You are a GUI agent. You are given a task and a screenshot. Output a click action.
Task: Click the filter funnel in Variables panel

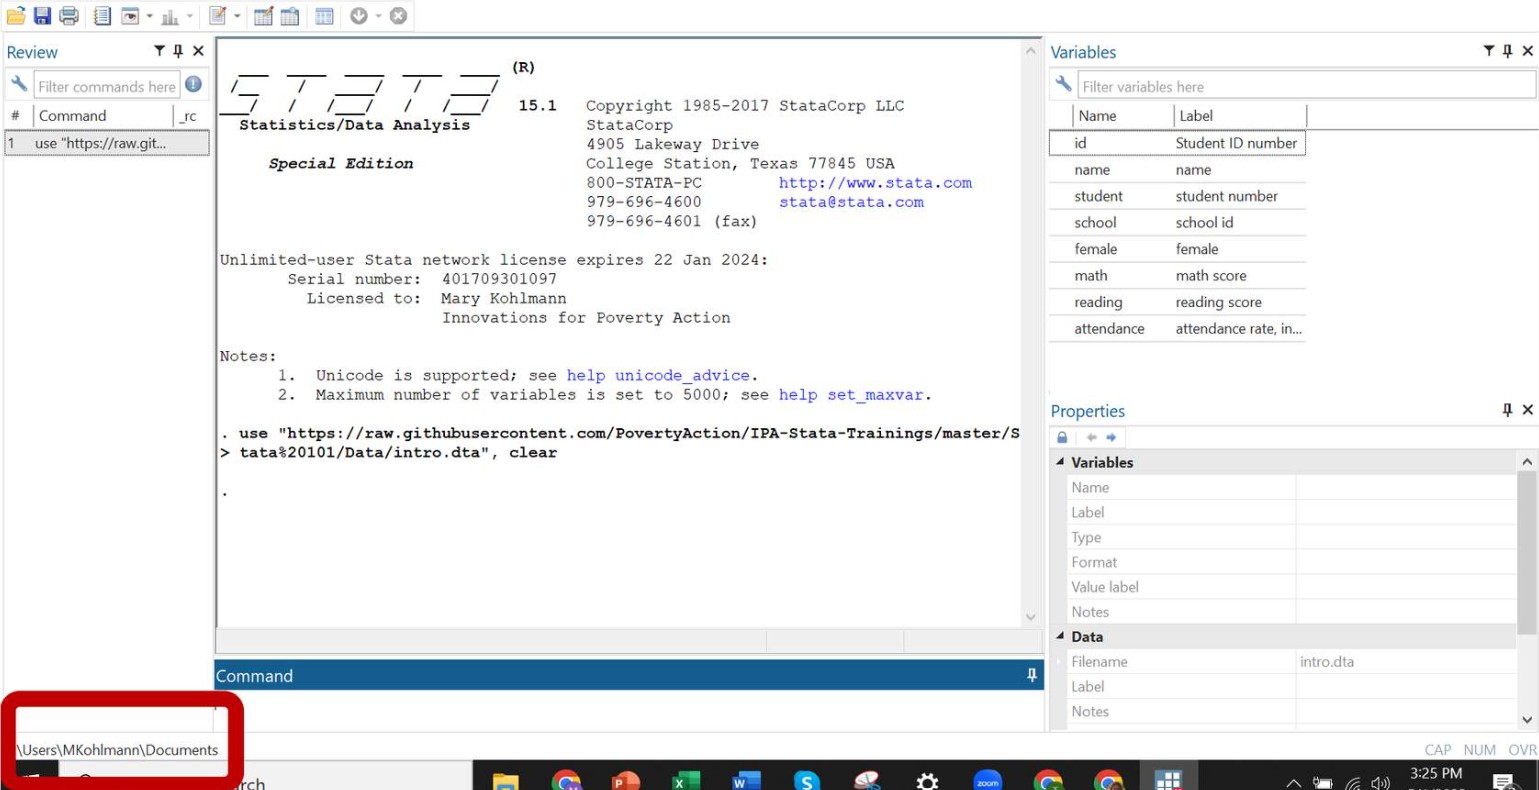coord(1489,51)
